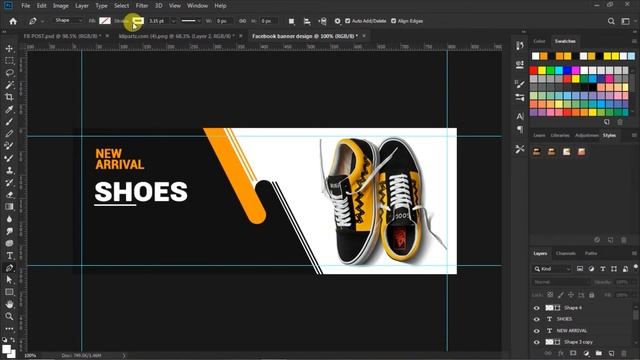The width and height of the screenshot is (640, 360).
Task: Switch to the Paths tab
Action: tap(591, 253)
